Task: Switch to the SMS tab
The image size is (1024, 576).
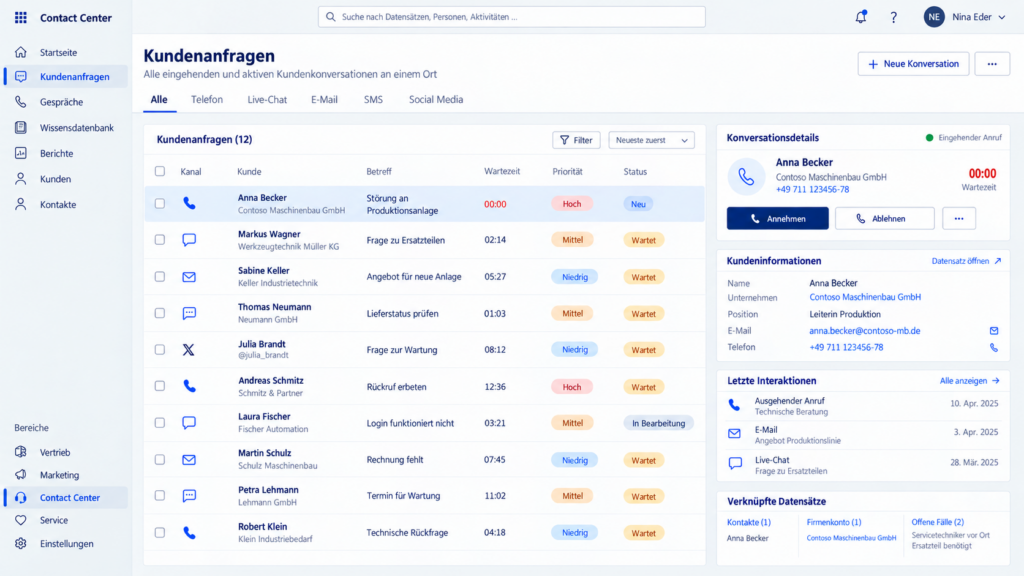Action: (x=373, y=99)
